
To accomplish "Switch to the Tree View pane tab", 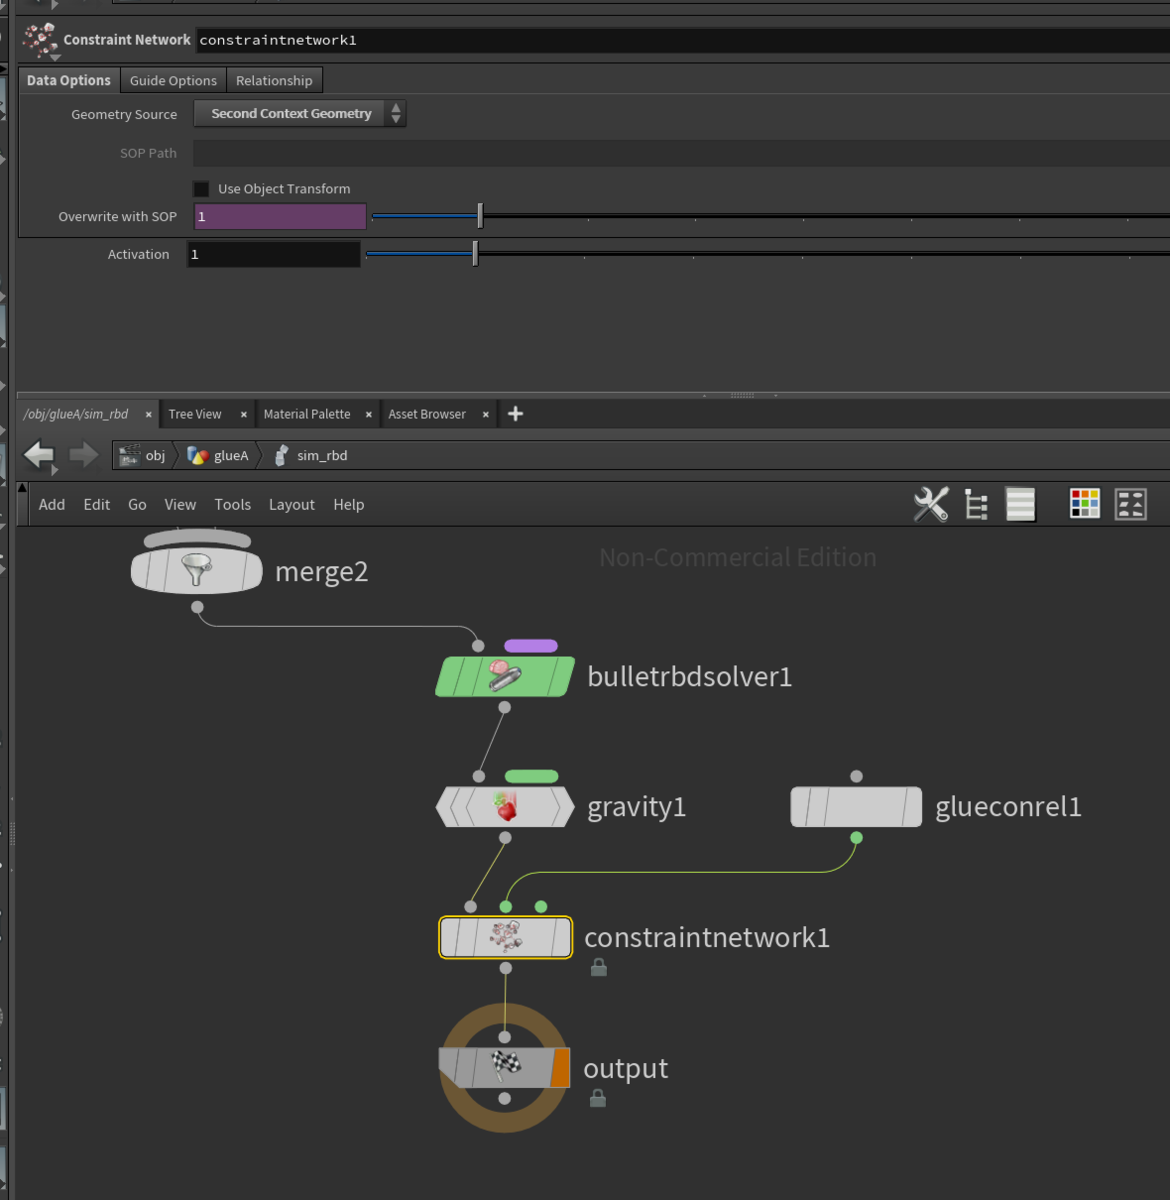I will click(195, 414).
